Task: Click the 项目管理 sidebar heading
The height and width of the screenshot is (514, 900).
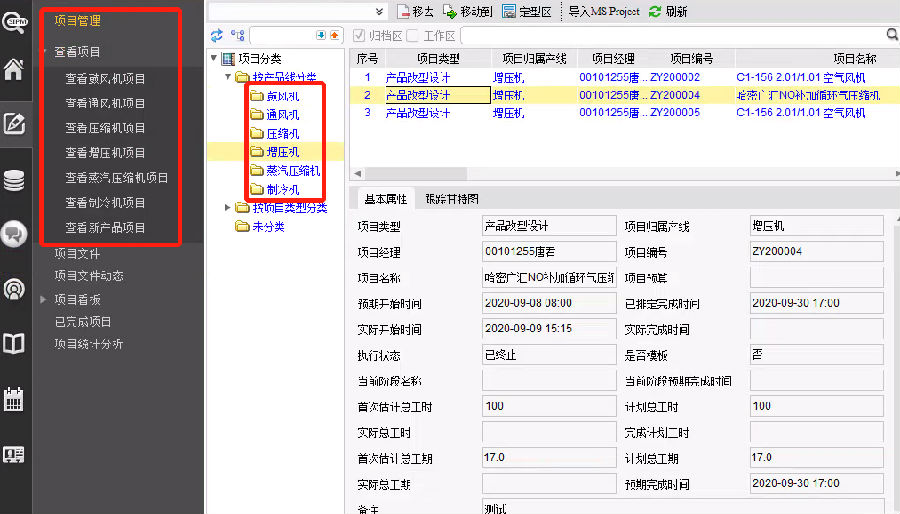Action: [x=77, y=21]
